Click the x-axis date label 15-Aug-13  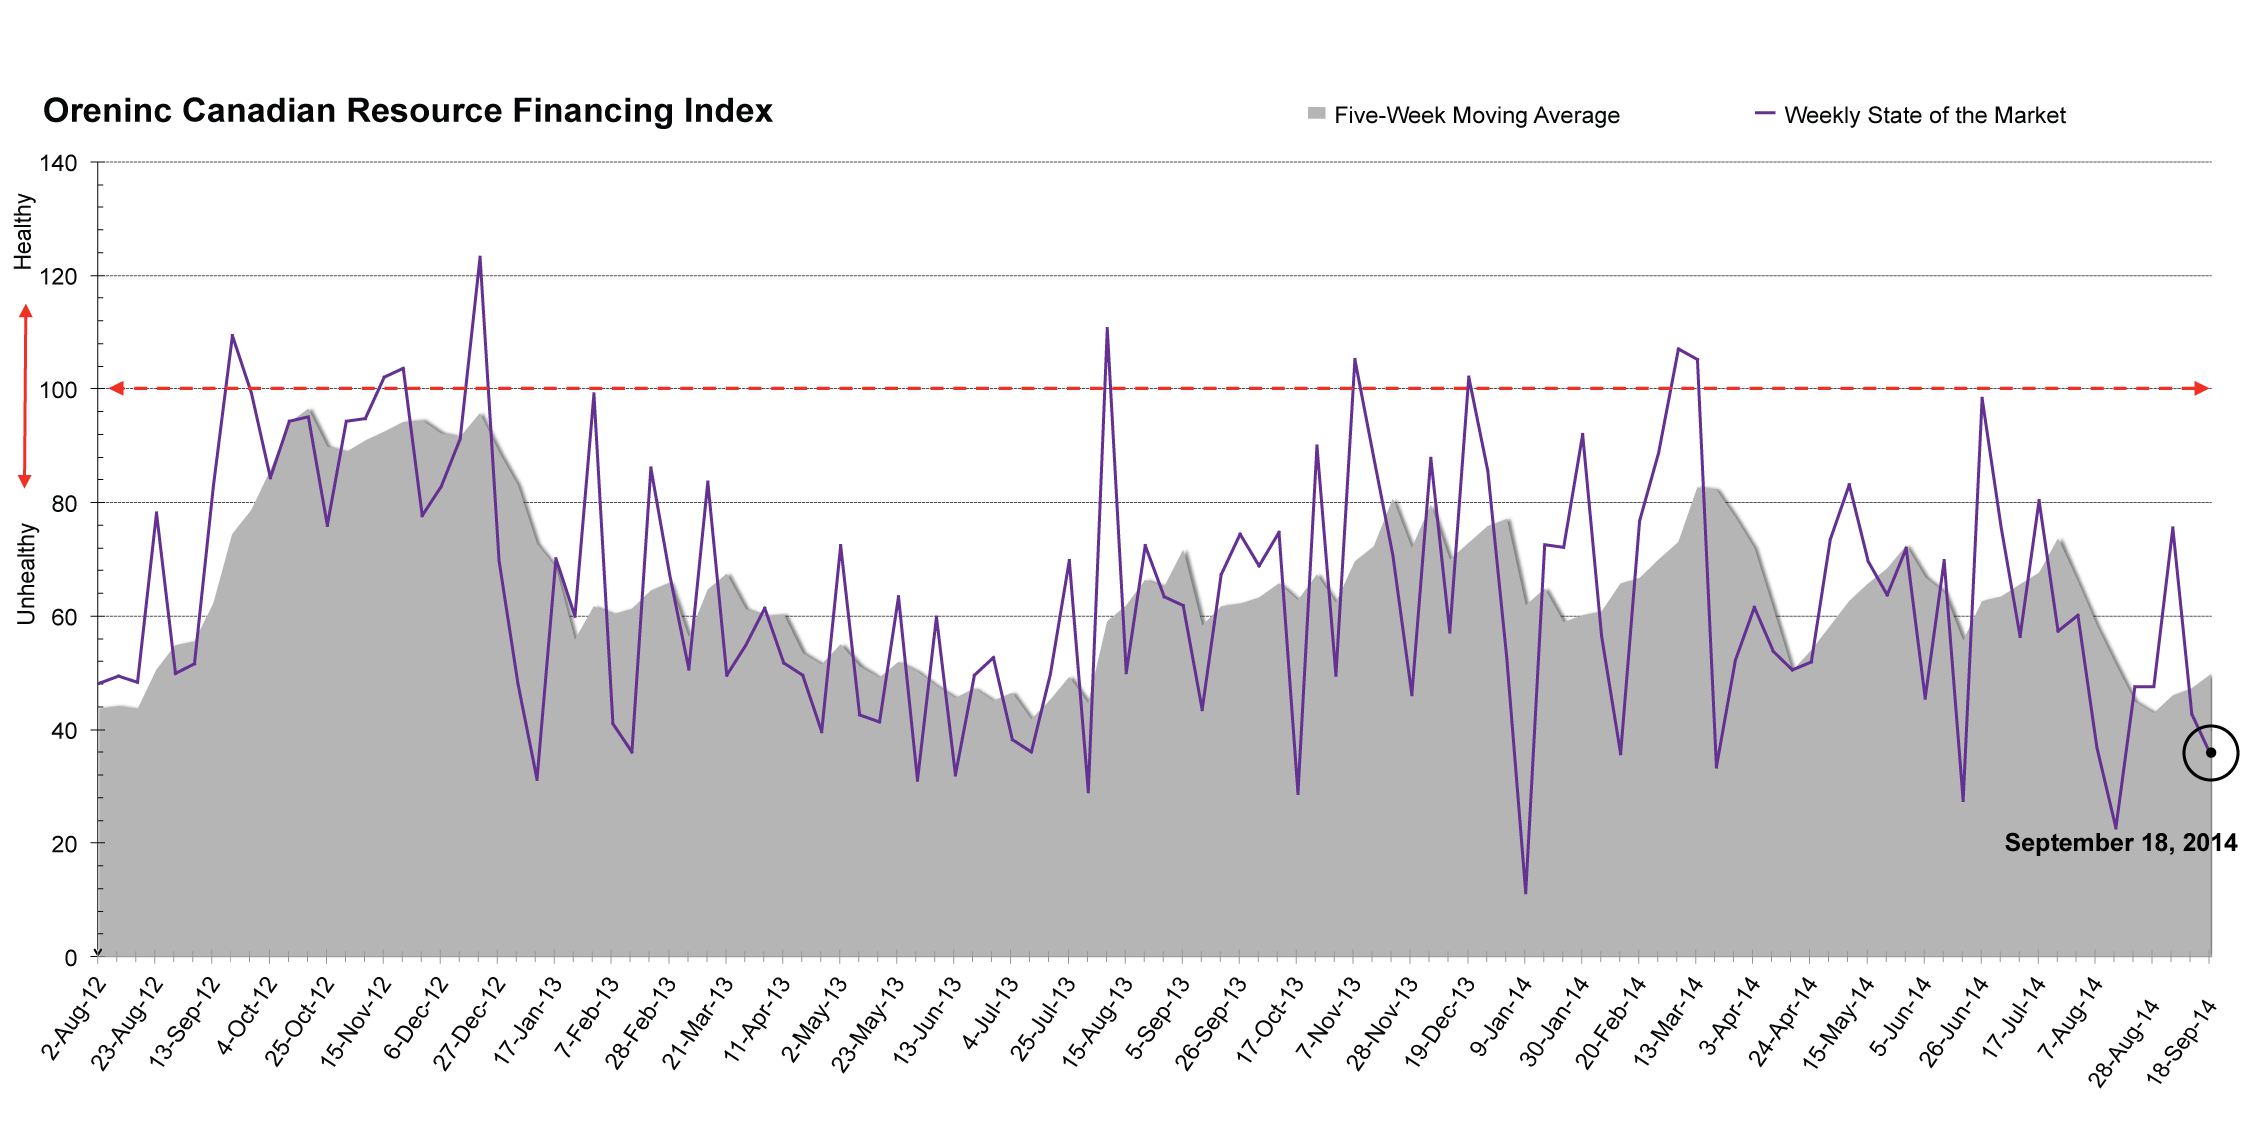tap(1096, 1022)
